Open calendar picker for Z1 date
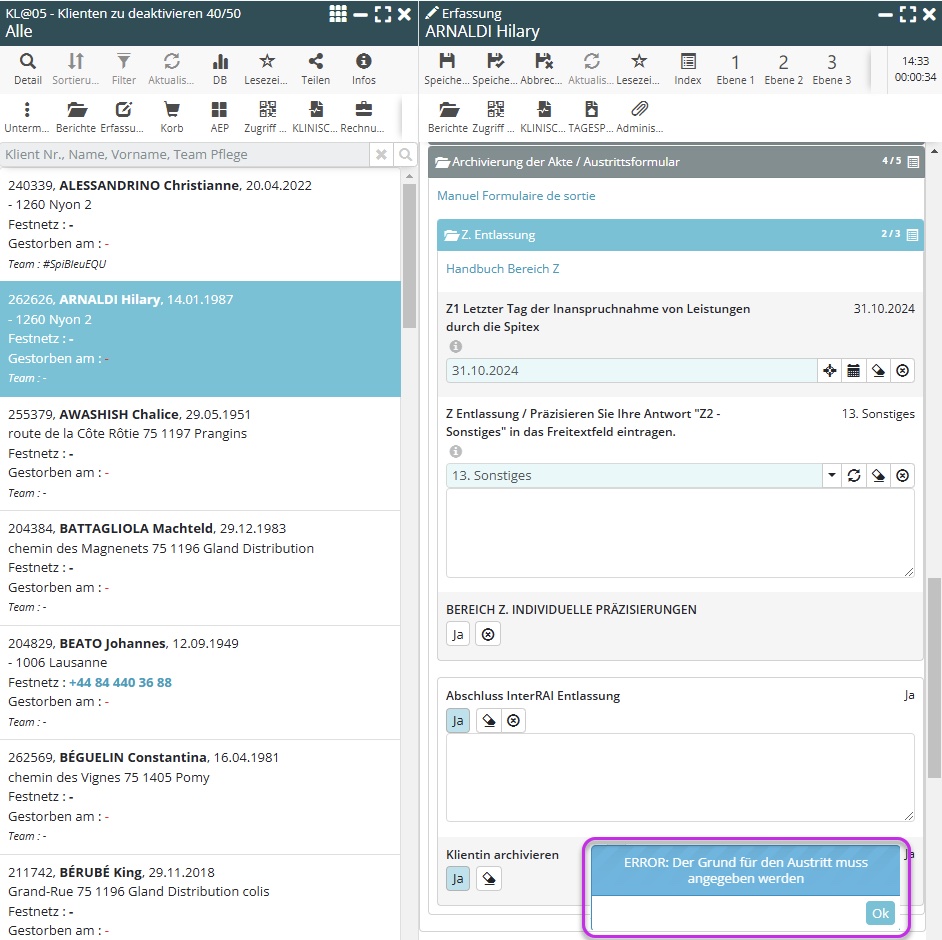 (x=853, y=371)
